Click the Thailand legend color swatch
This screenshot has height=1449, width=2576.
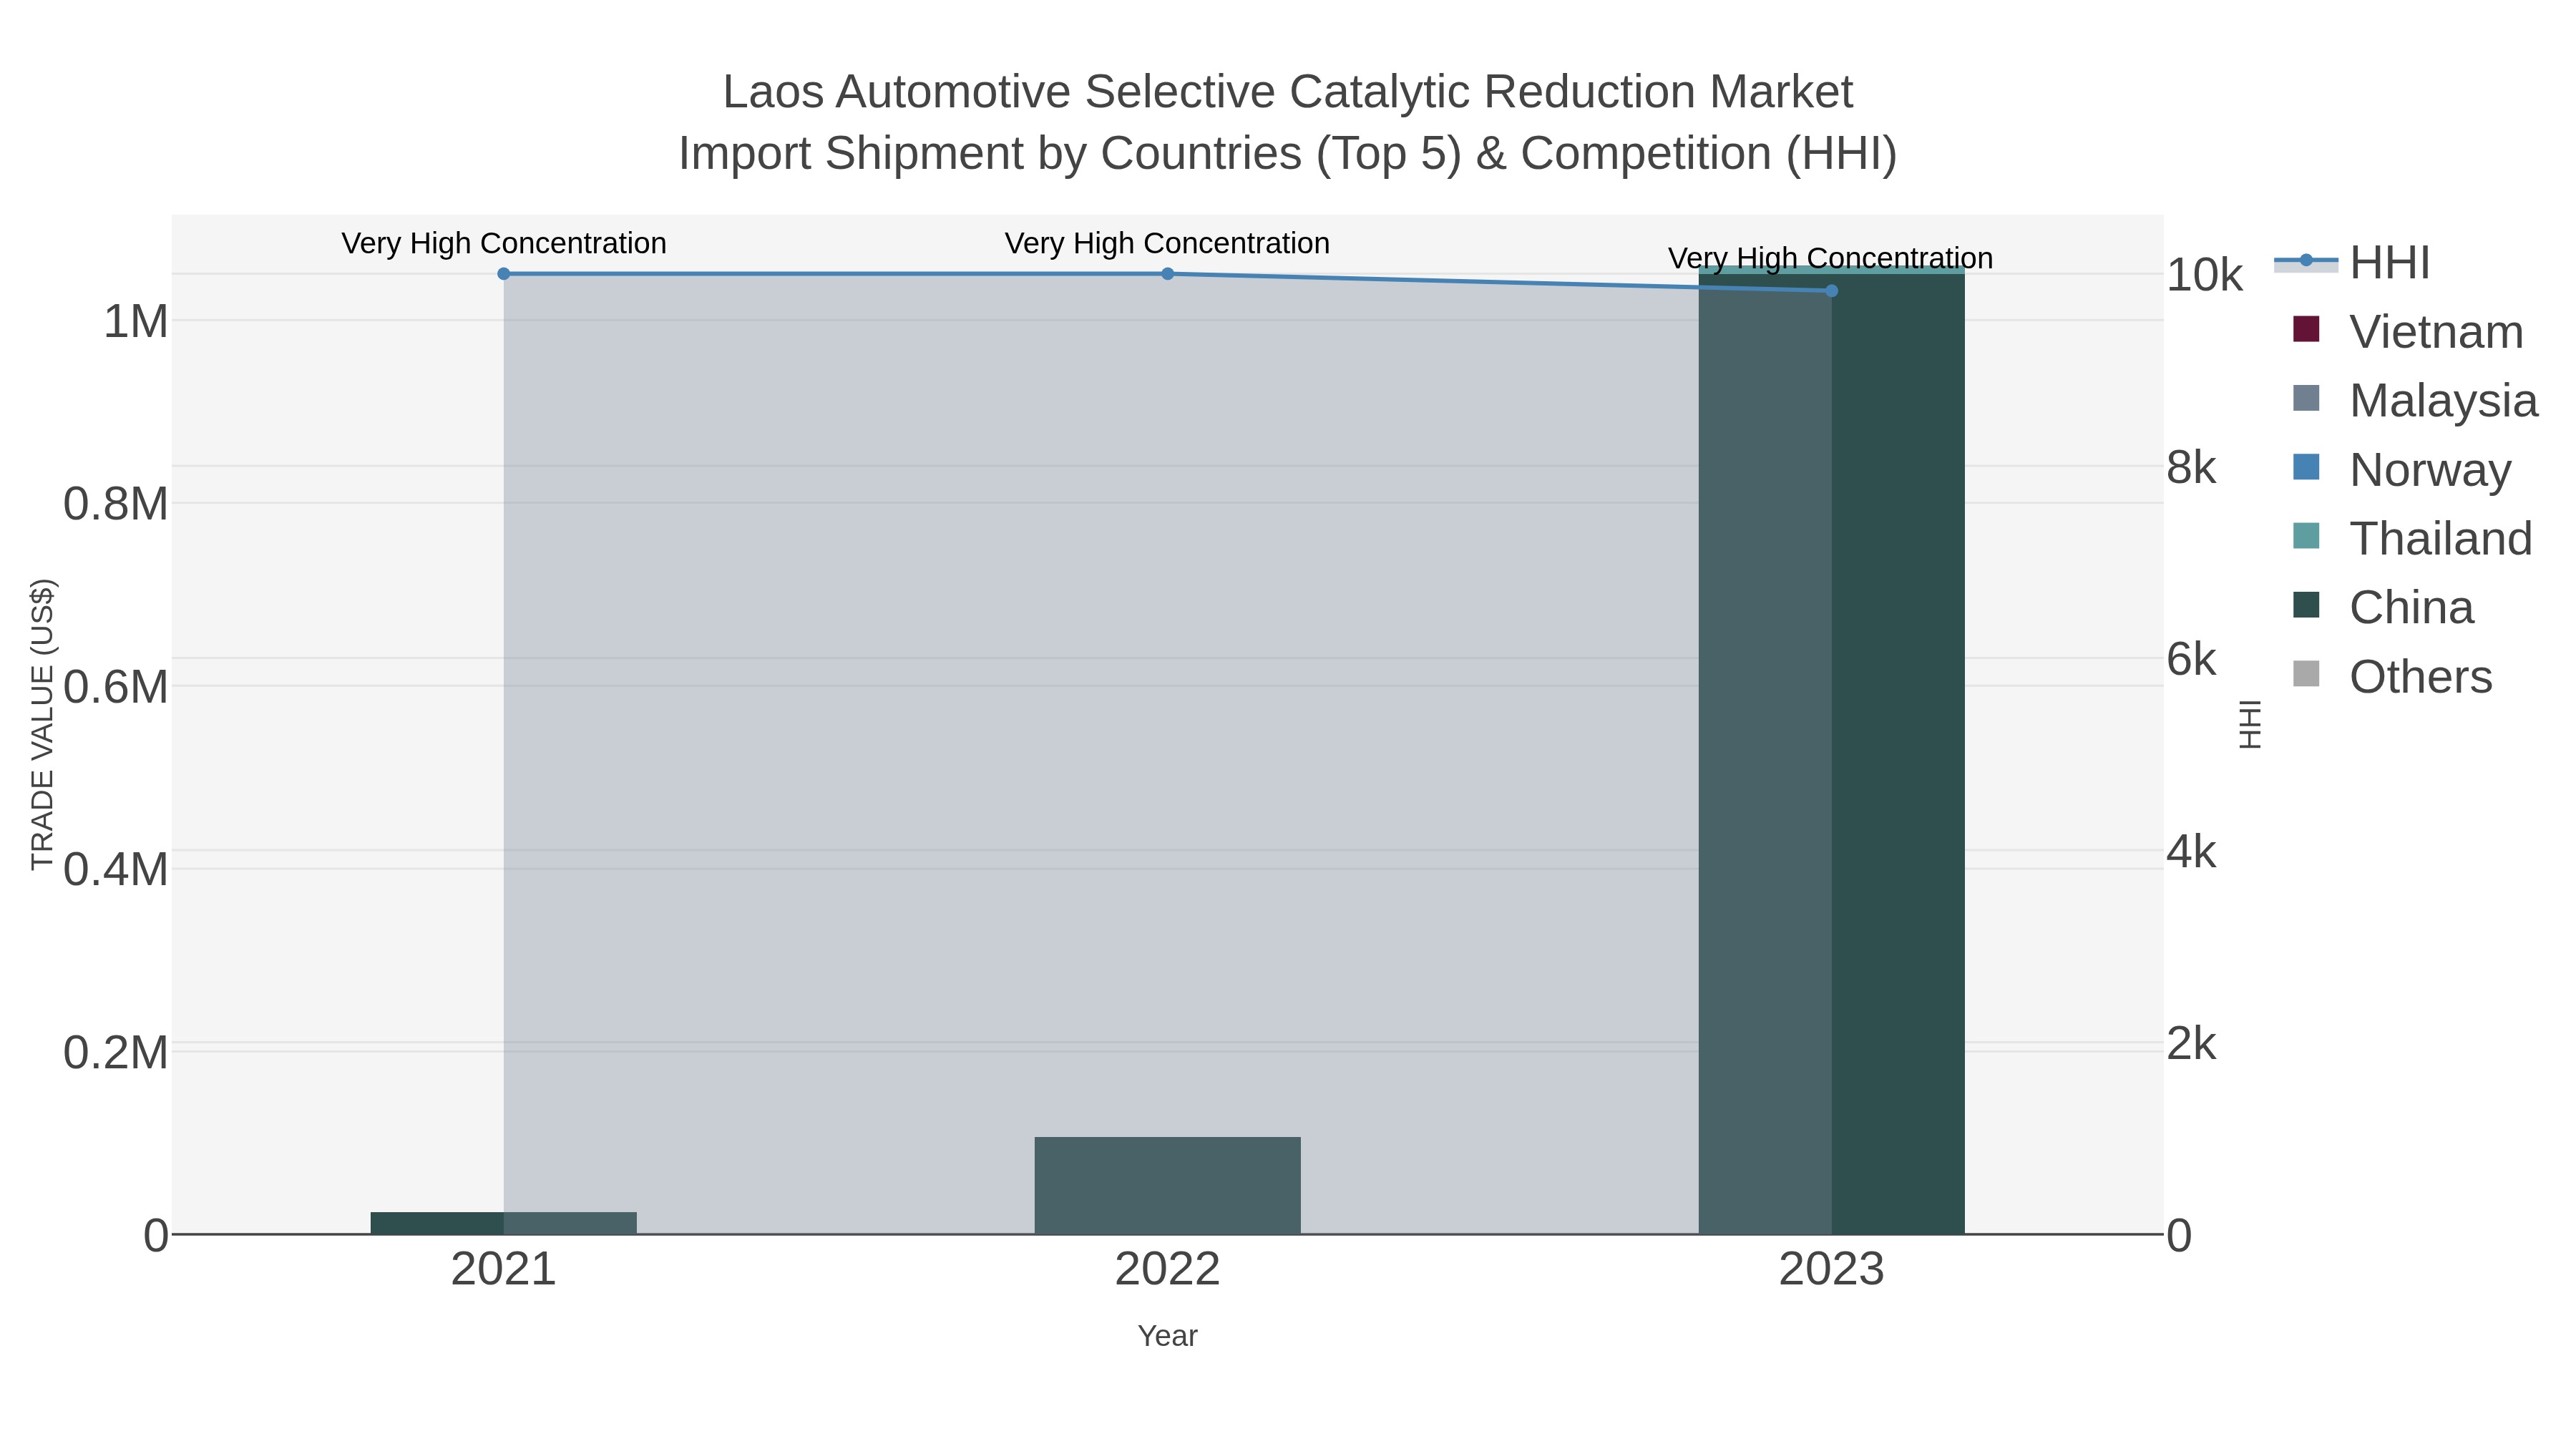2306,536
